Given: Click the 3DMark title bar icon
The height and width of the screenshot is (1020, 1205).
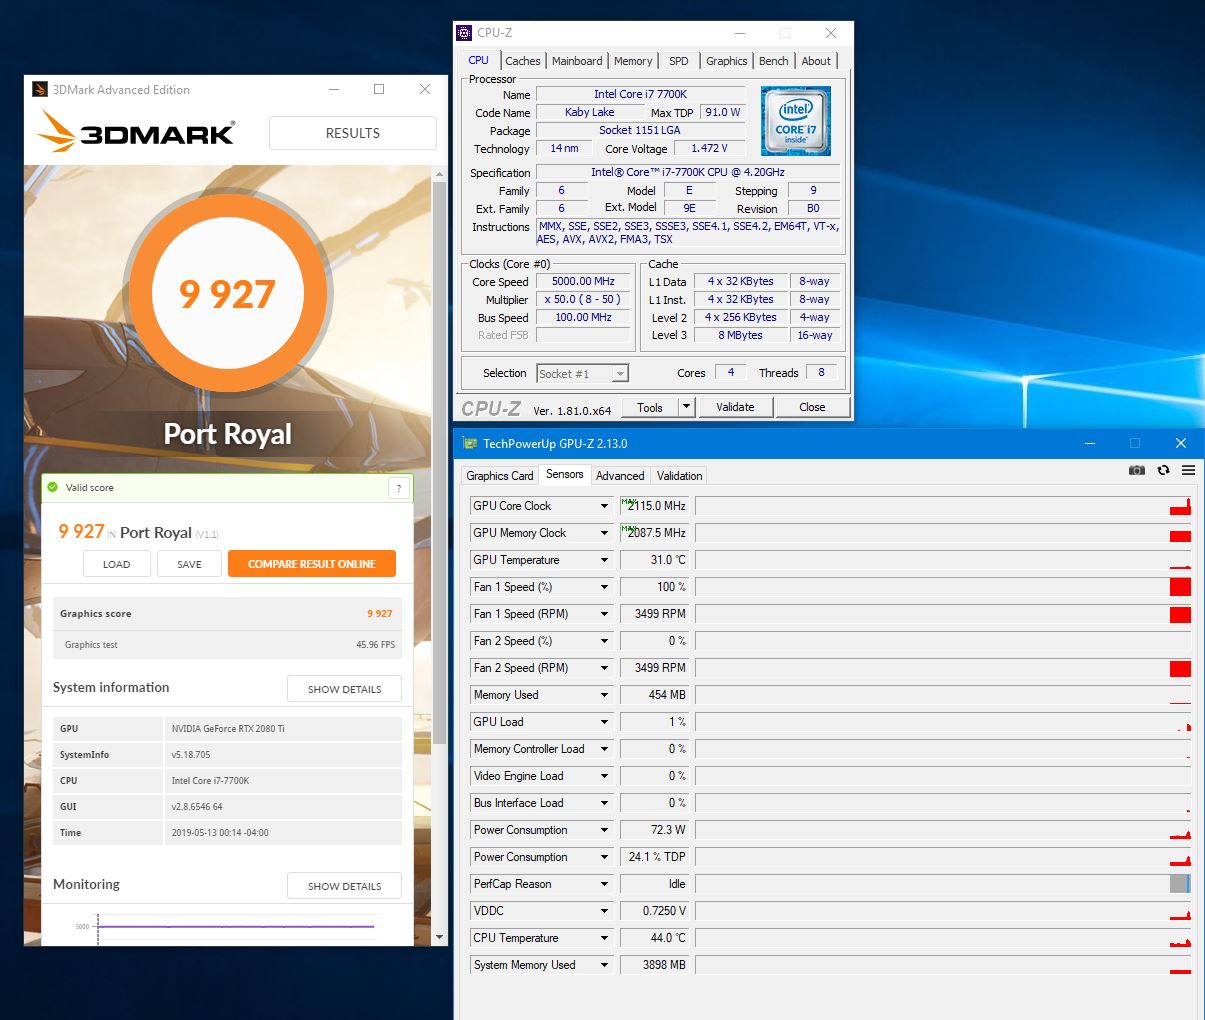Looking at the screenshot, I should (x=40, y=89).
